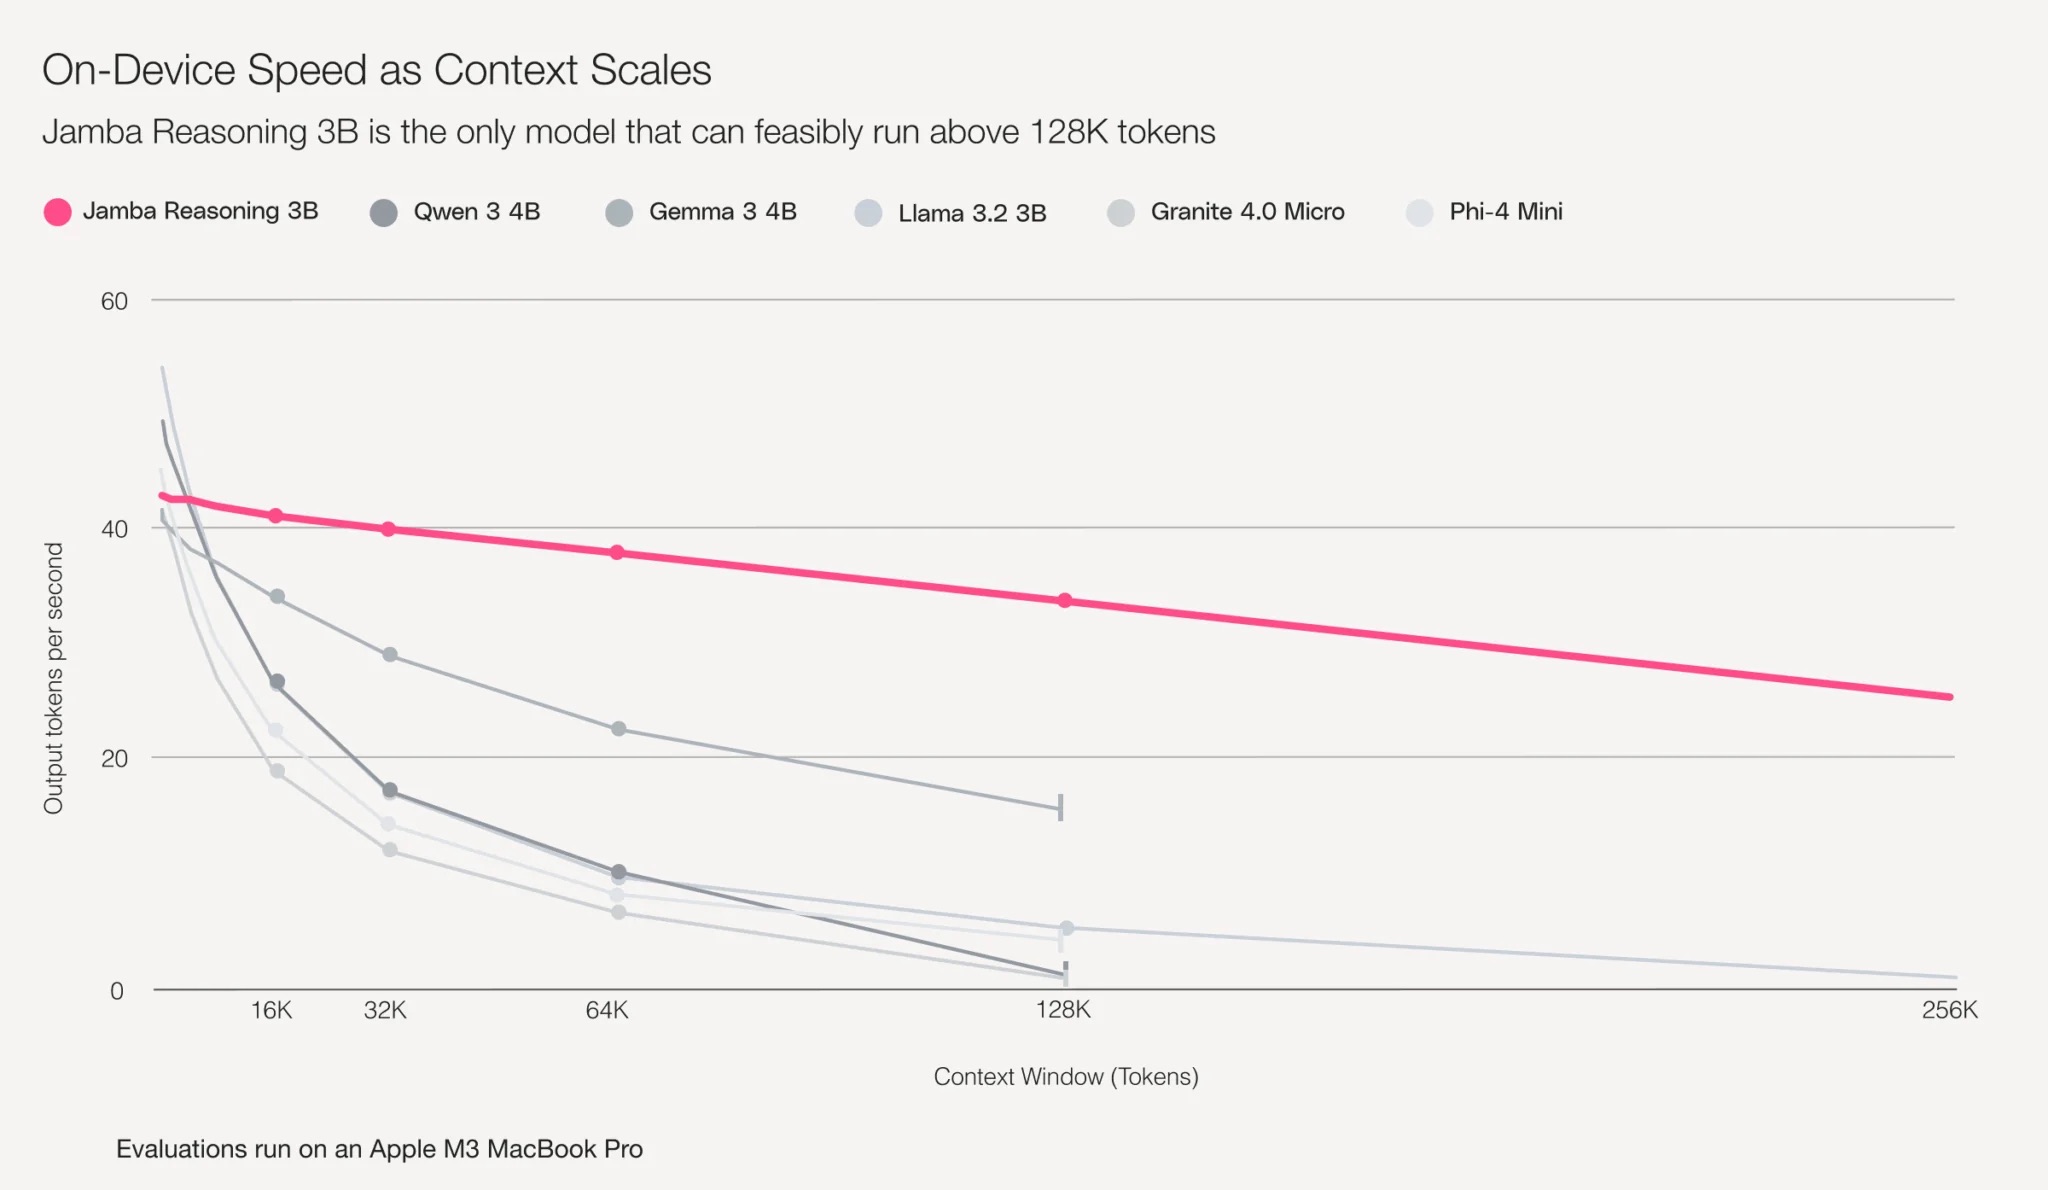Click the pink Jamba data point at 64K
Screen dimensions: 2048x1190
click(617, 553)
